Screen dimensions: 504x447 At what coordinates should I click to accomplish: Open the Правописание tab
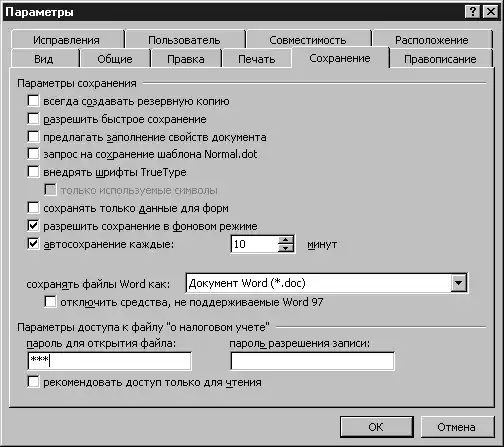point(440,59)
